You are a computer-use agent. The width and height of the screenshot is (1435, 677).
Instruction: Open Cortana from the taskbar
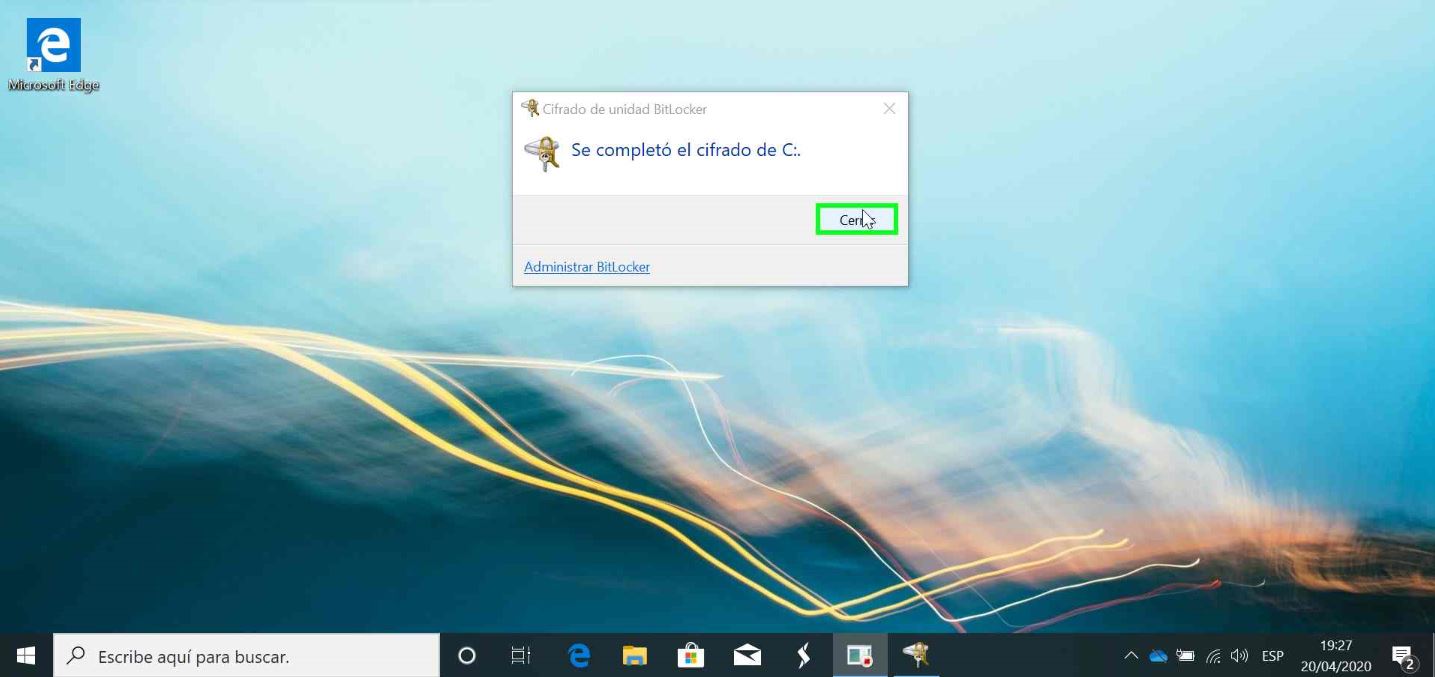click(x=466, y=656)
